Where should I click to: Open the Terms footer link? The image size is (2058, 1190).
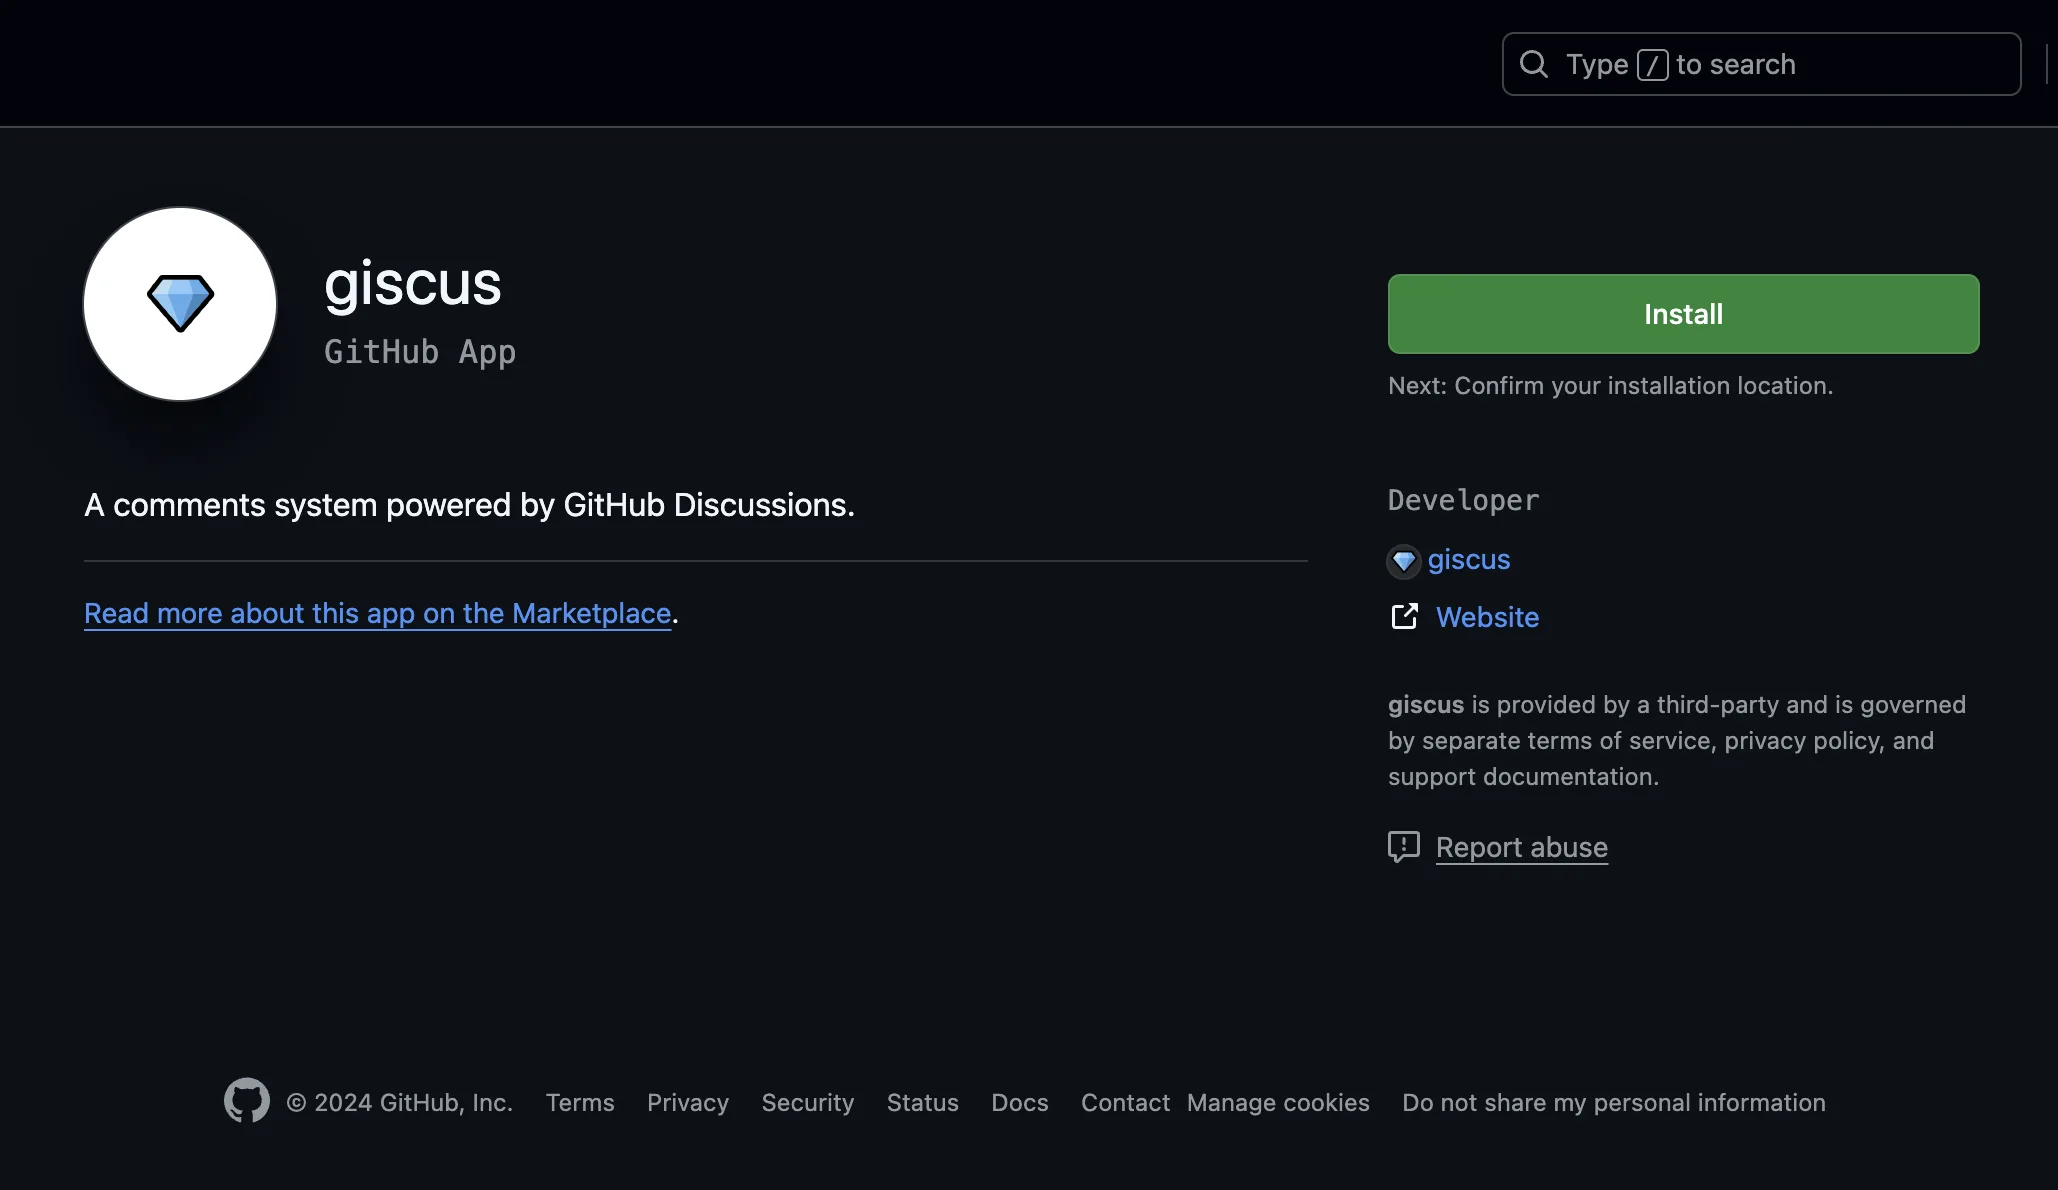pos(580,1102)
